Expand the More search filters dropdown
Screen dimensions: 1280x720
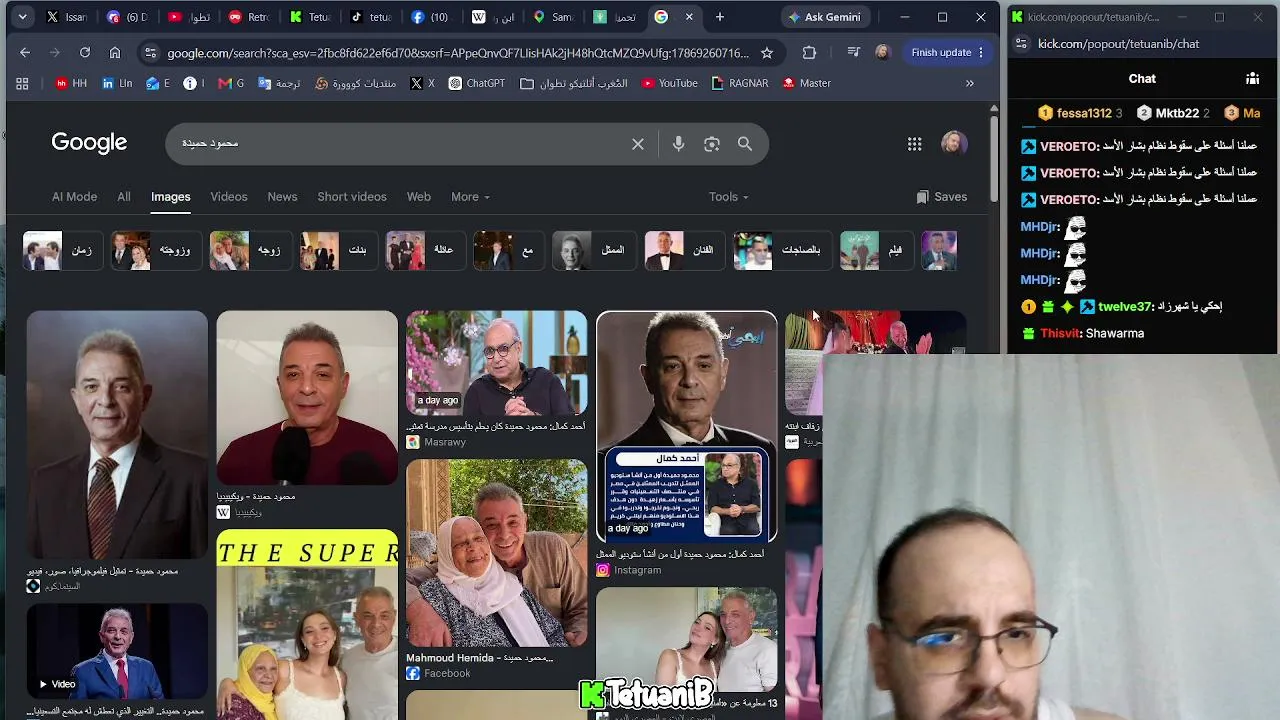click(470, 197)
